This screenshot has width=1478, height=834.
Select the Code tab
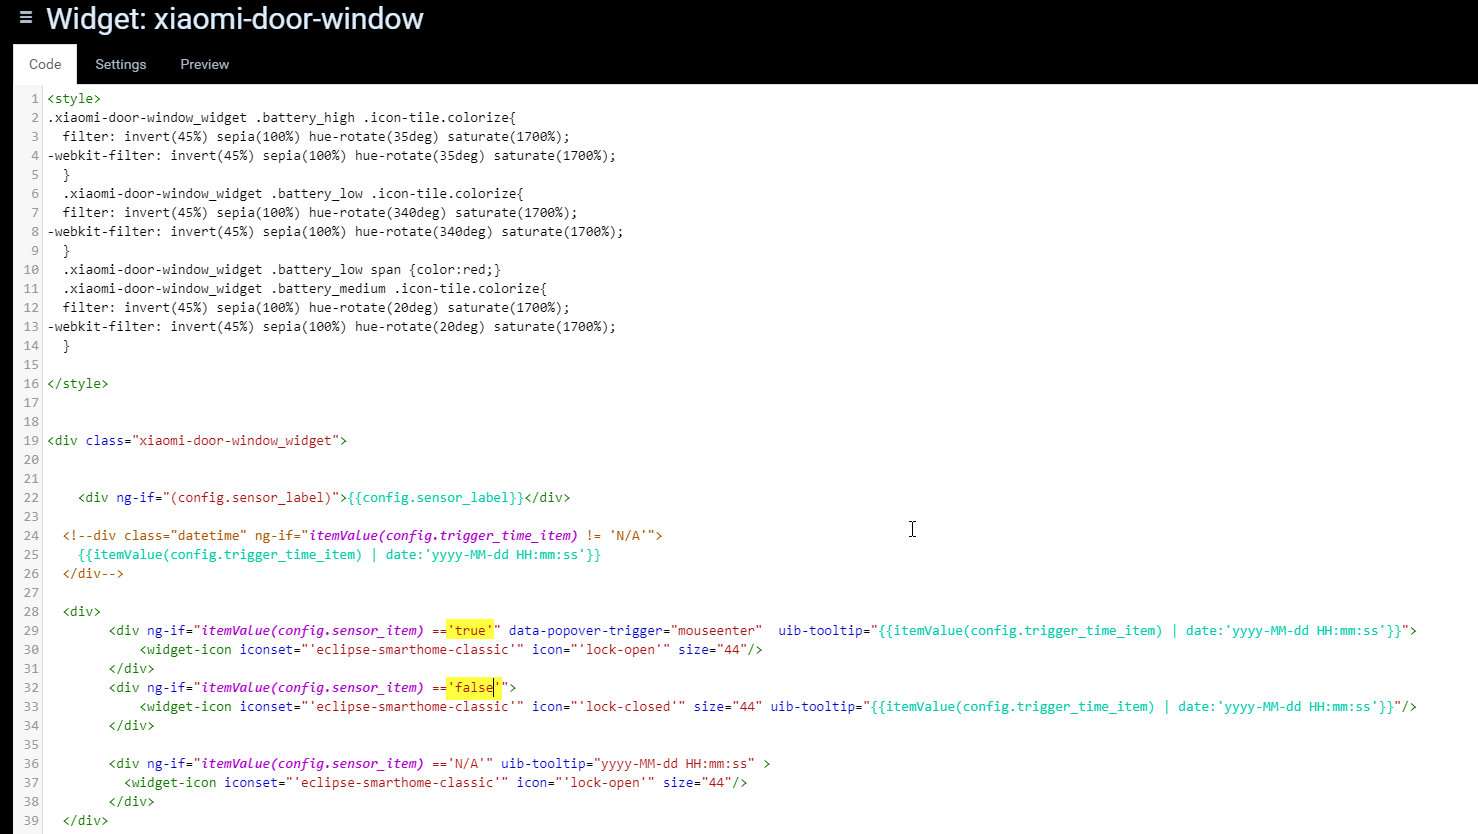(x=45, y=64)
